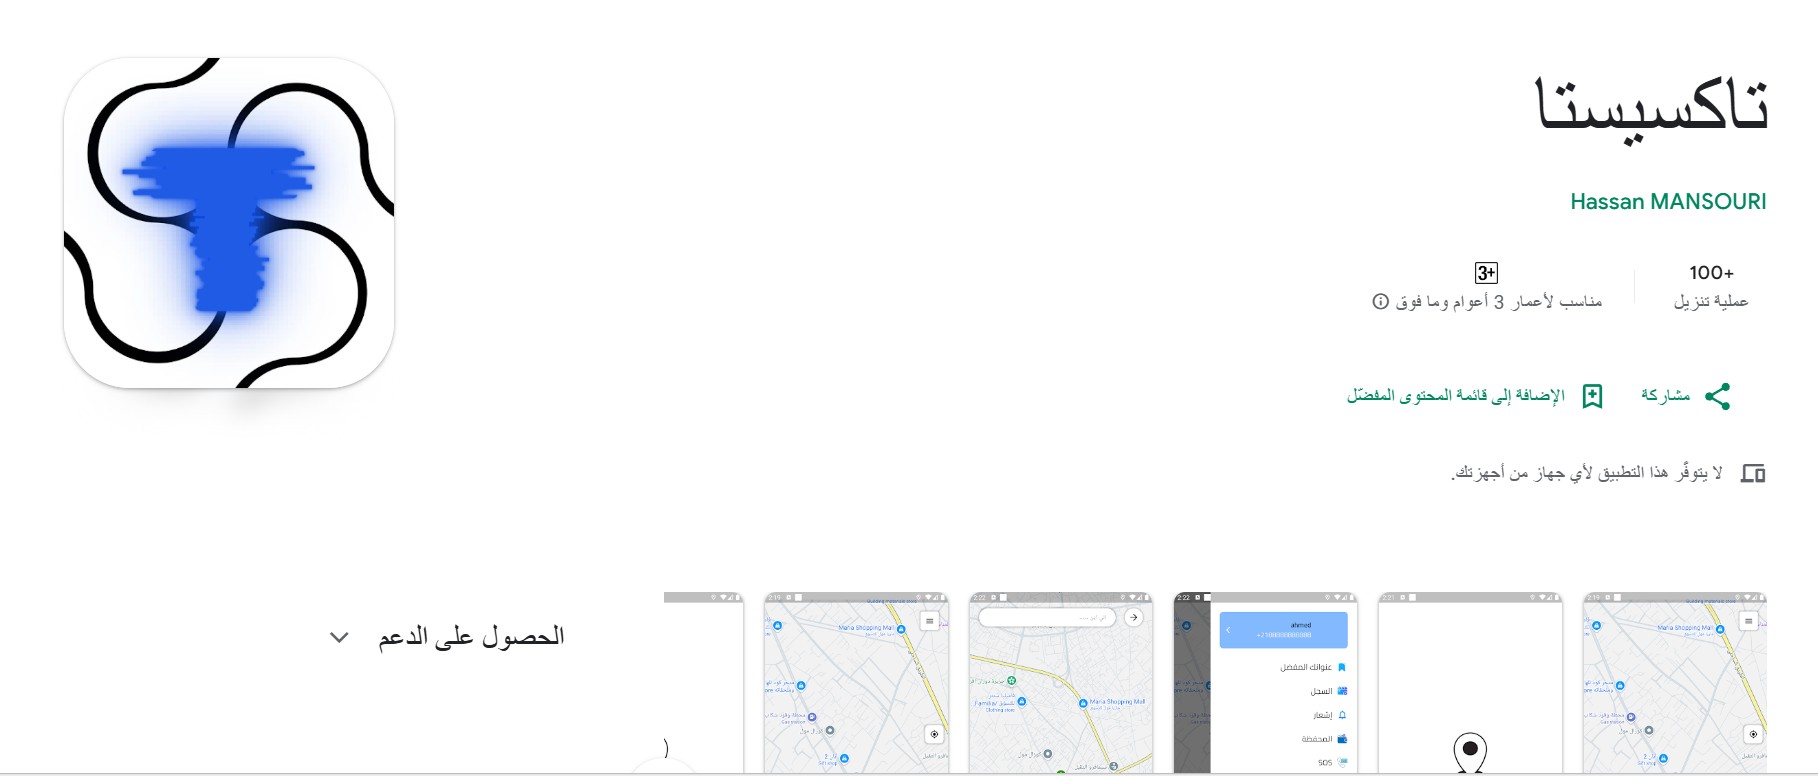
Task: Click the green share icon
Action: (x=1717, y=396)
